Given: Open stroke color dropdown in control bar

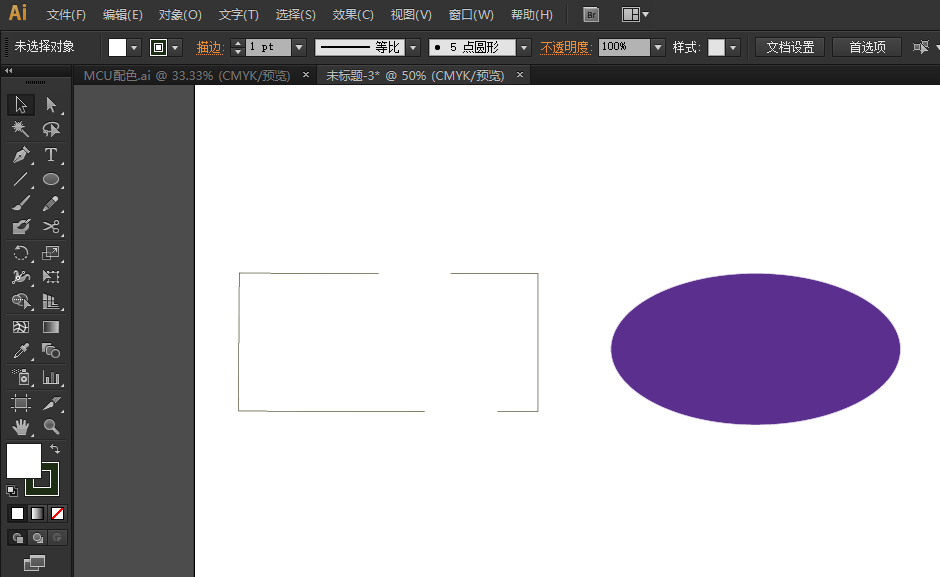Looking at the screenshot, I should (175, 47).
